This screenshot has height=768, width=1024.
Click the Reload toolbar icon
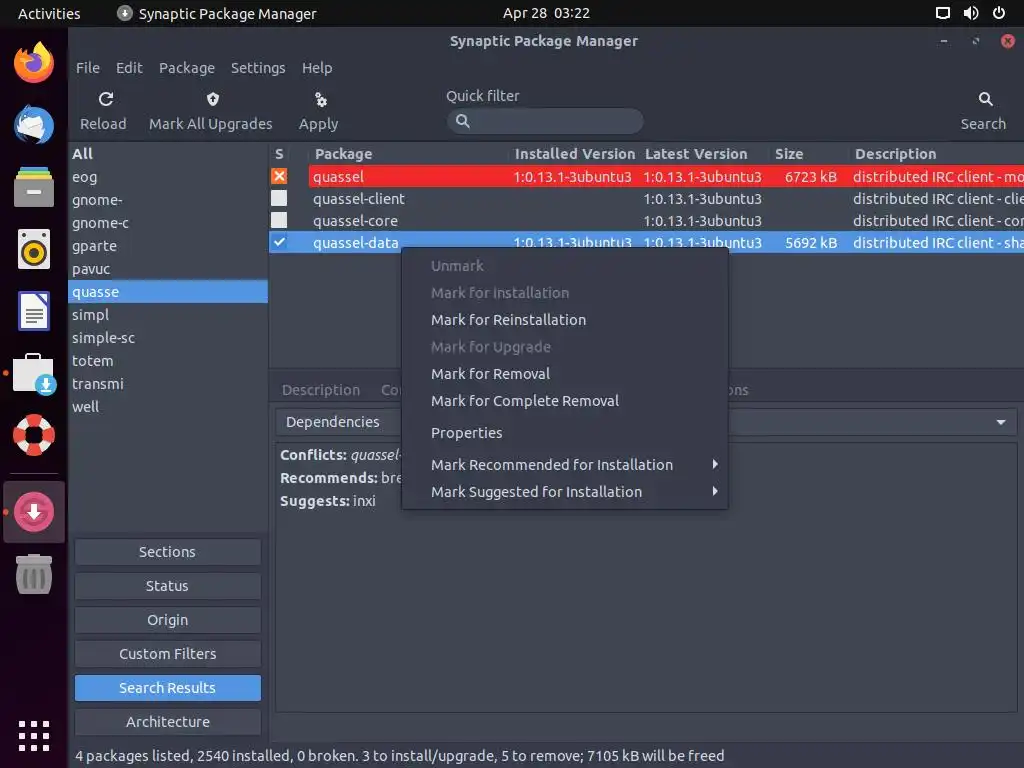[106, 99]
